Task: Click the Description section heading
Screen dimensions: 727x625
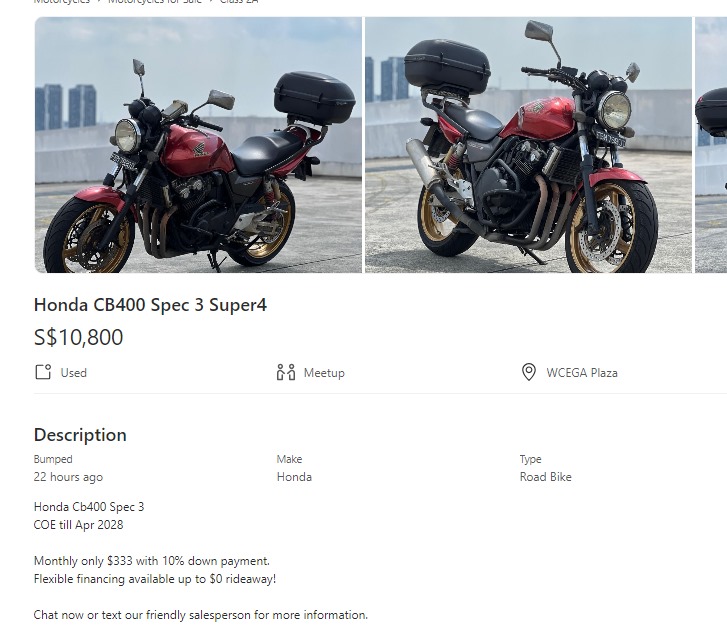Action: (x=80, y=435)
